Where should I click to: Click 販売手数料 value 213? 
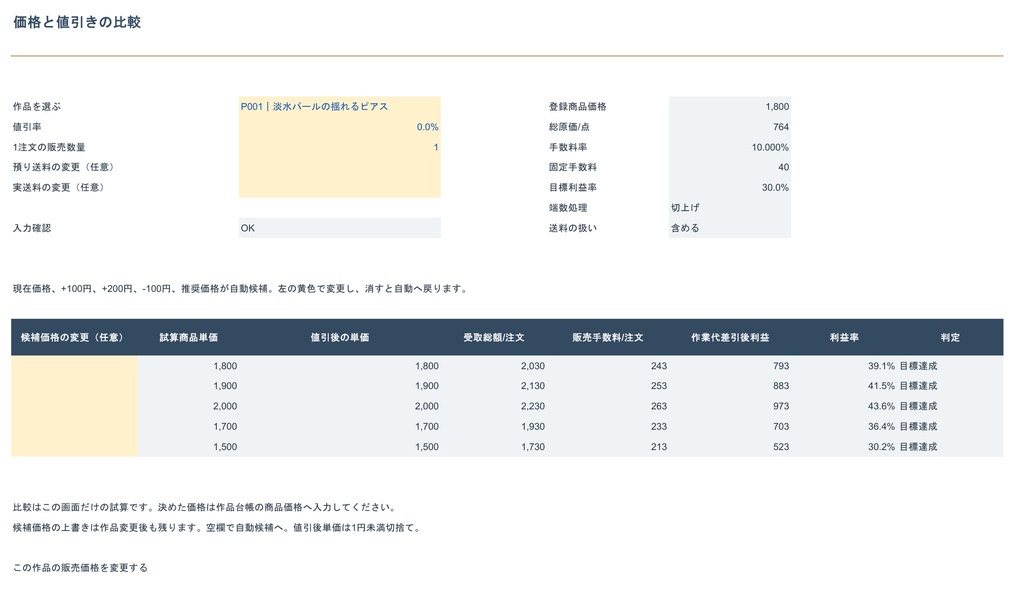[659, 447]
